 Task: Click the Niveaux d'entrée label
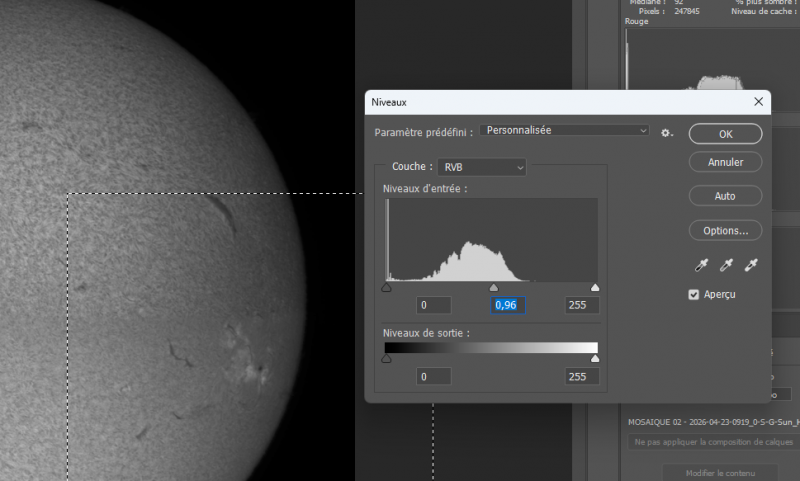425,189
